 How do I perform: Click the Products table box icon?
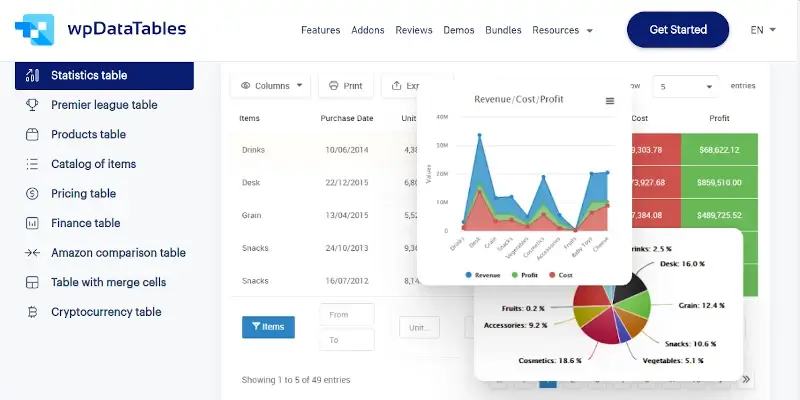[32, 134]
